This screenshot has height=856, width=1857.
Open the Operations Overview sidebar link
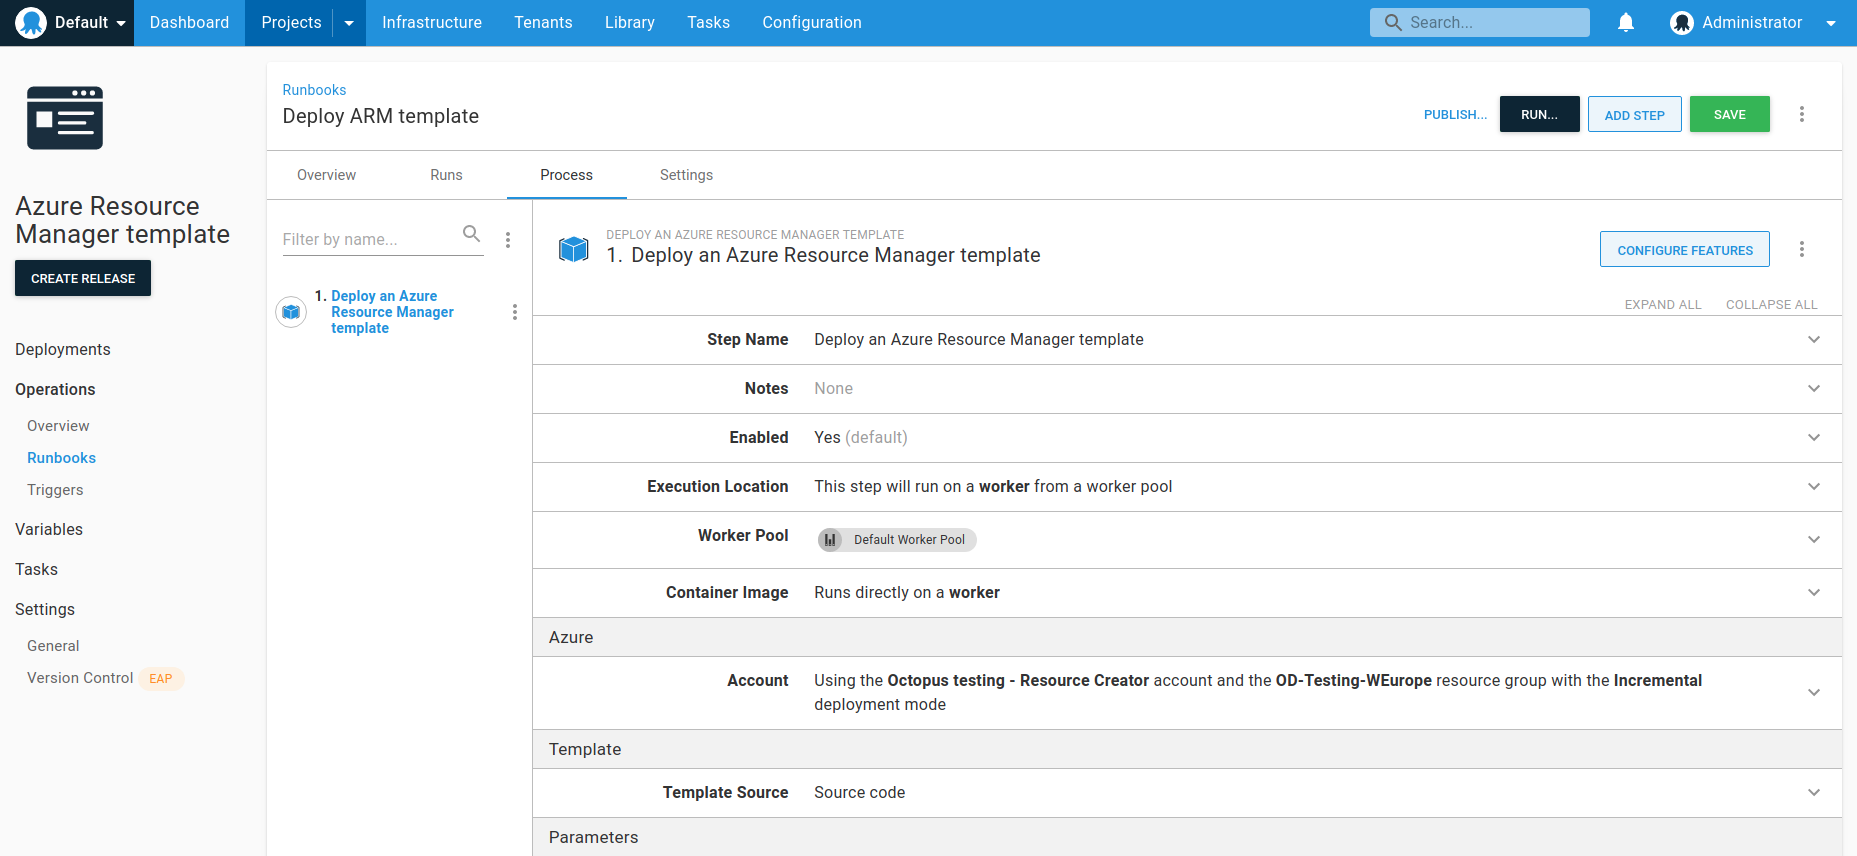(58, 426)
